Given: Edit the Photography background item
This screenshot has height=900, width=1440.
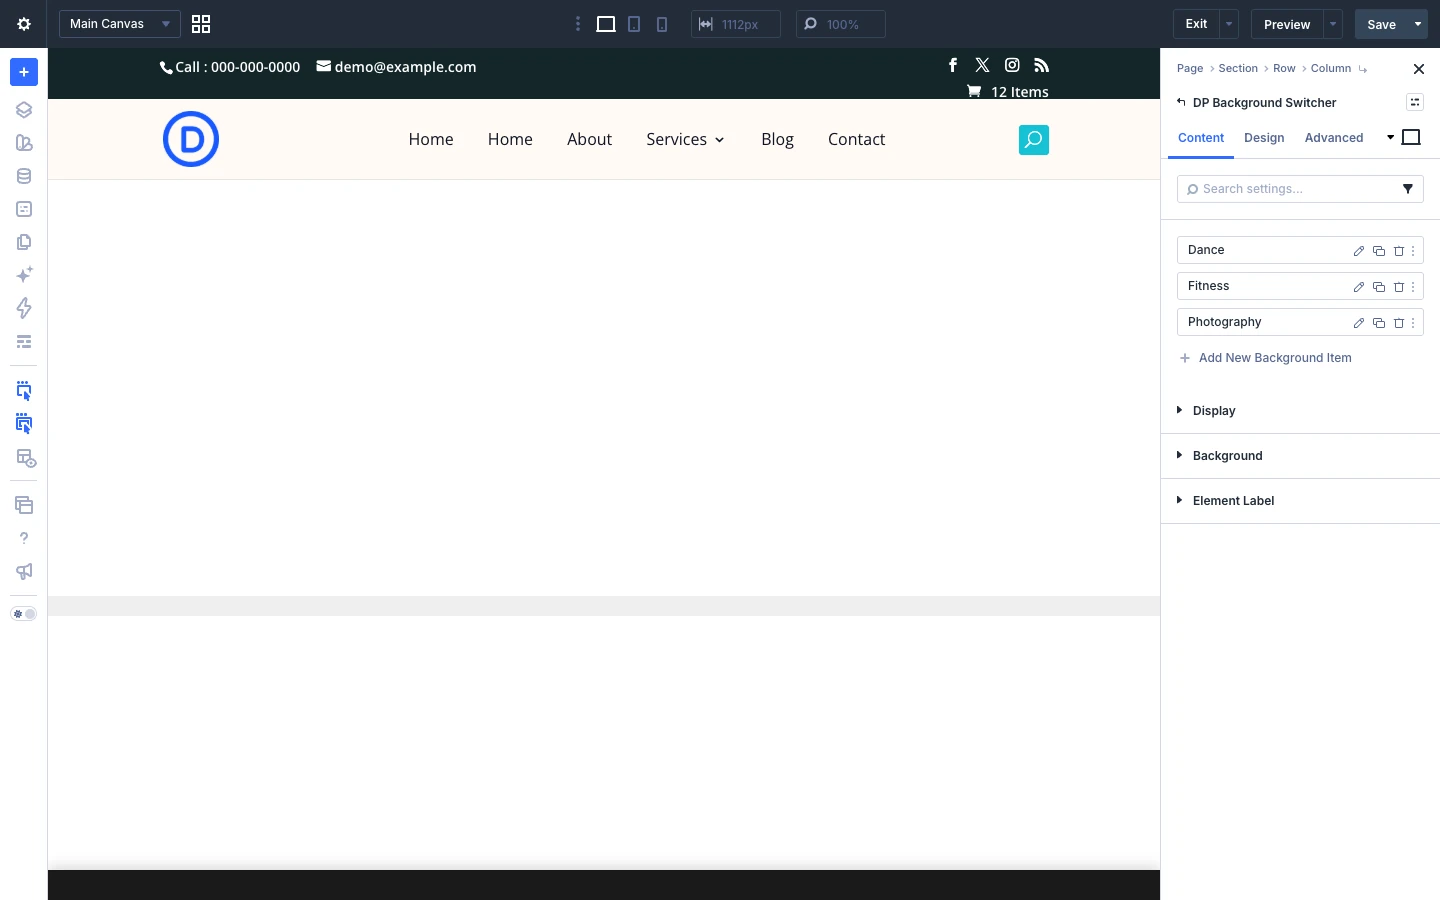Looking at the screenshot, I should click(x=1359, y=323).
